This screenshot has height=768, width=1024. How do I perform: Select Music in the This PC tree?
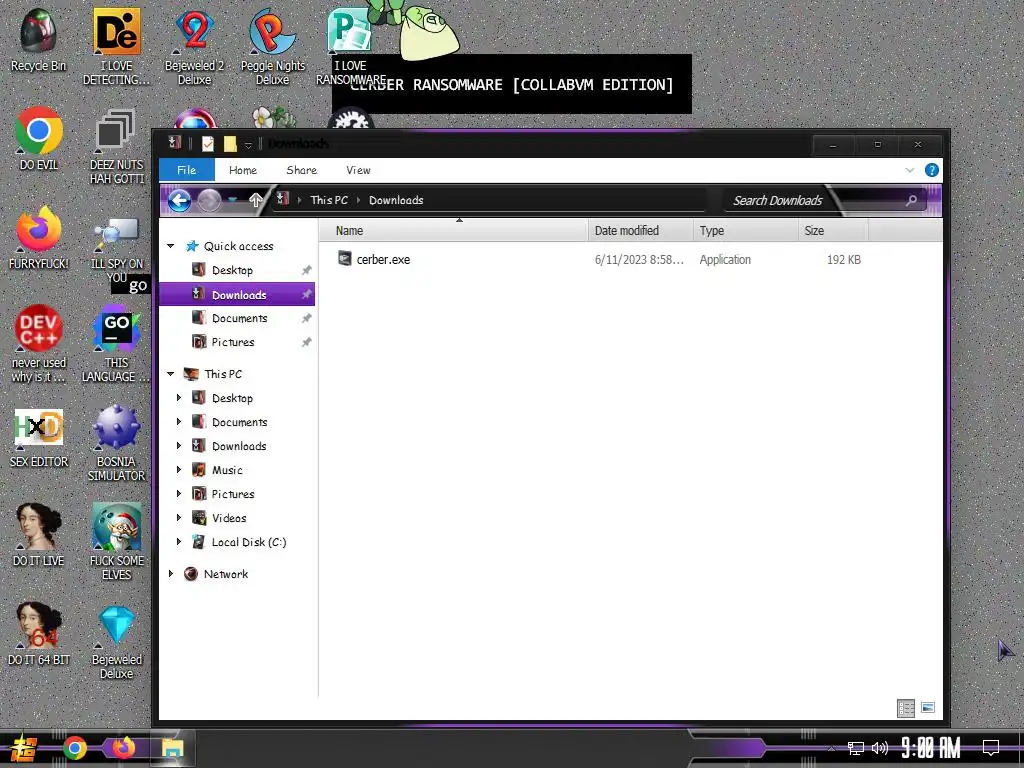[227, 470]
